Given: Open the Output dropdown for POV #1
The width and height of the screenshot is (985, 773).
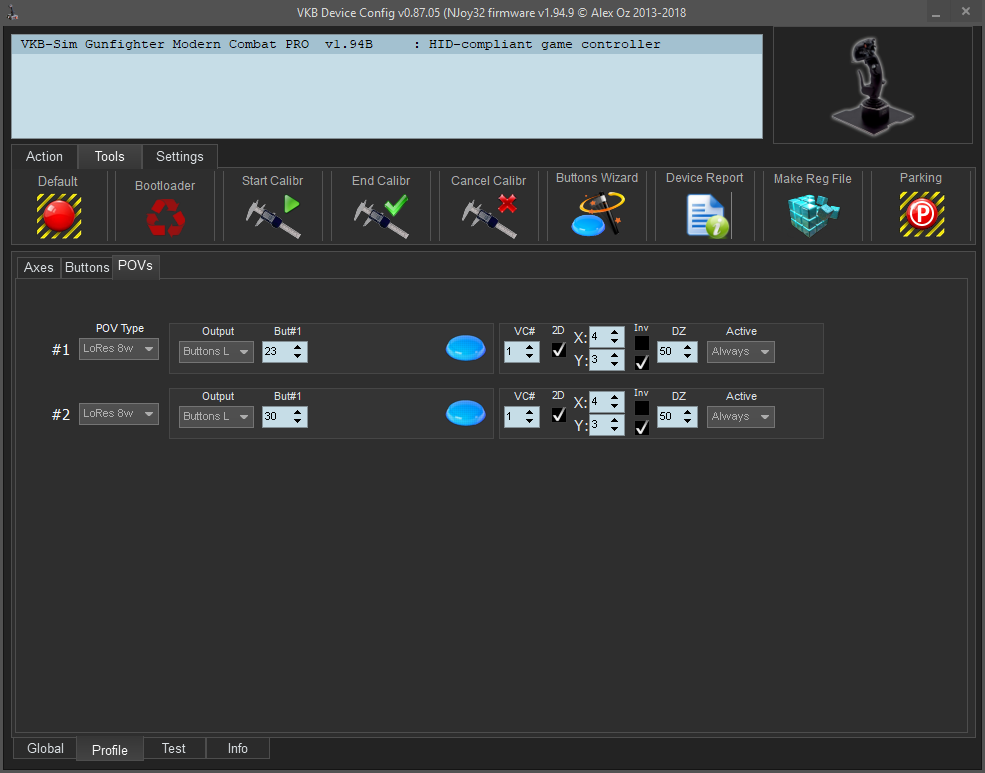Looking at the screenshot, I should (x=216, y=352).
